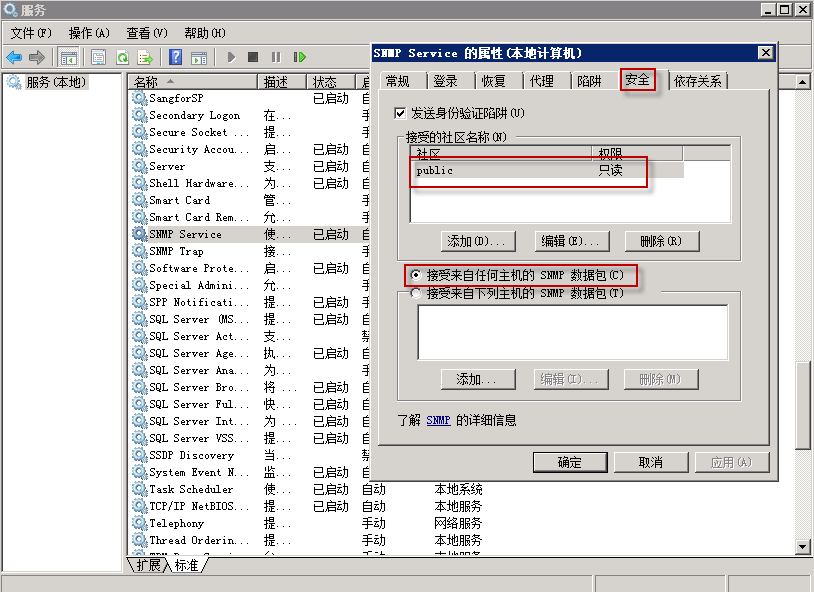This screenshot has width=814, height=592.
Task: Open the 查看(V) menu
Action: click(x=147, y=33)
